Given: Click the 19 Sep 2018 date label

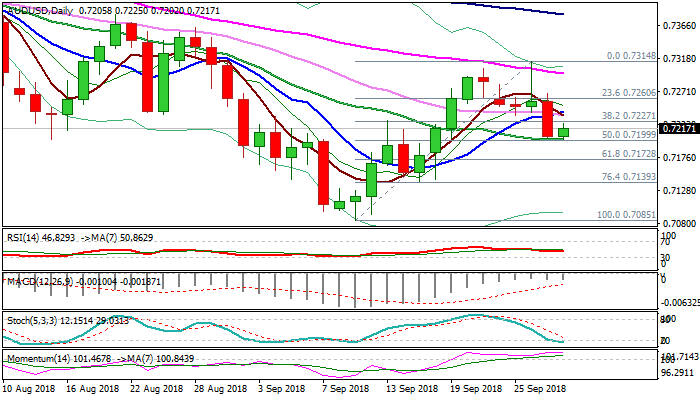Looking at the screenshot, I should pyautogui.click(x=476, y=387).
